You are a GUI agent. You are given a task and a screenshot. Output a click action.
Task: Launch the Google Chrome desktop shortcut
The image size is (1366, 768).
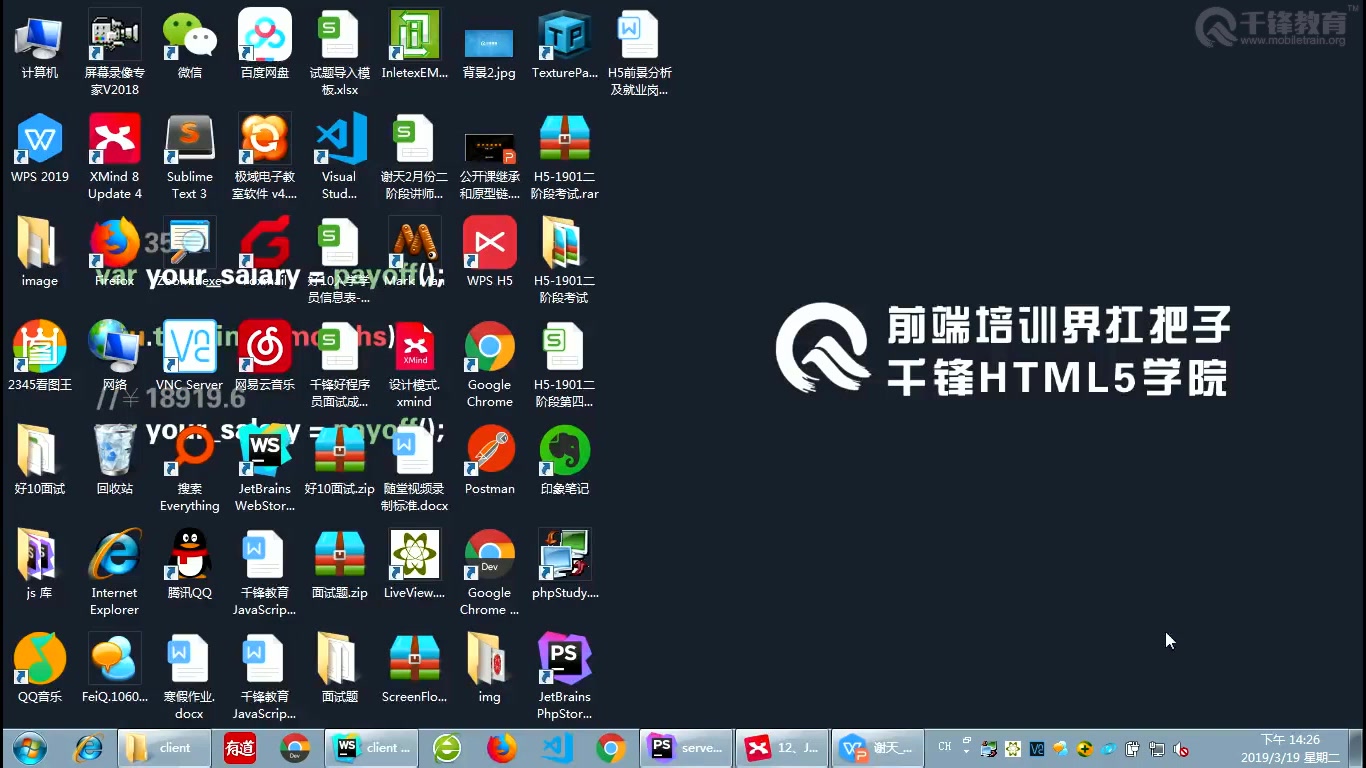[489, 365]
